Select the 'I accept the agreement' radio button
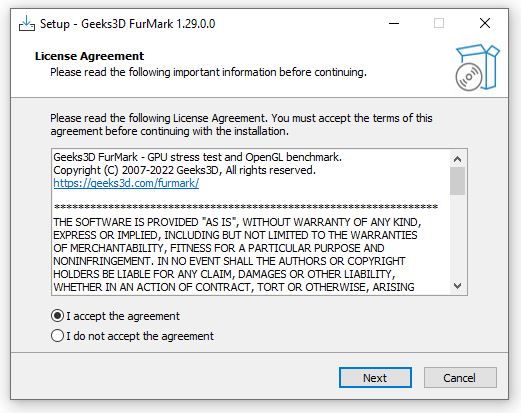The height and width of the screenshot is (413, 521). 57,316
